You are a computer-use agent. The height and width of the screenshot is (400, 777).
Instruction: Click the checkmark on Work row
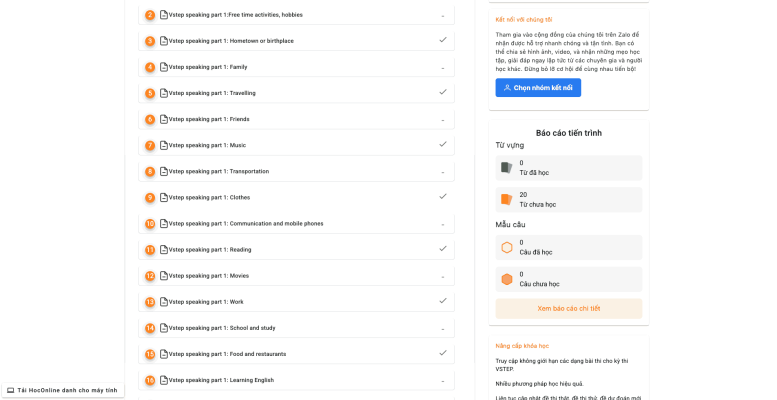click(x=443, y=300)
